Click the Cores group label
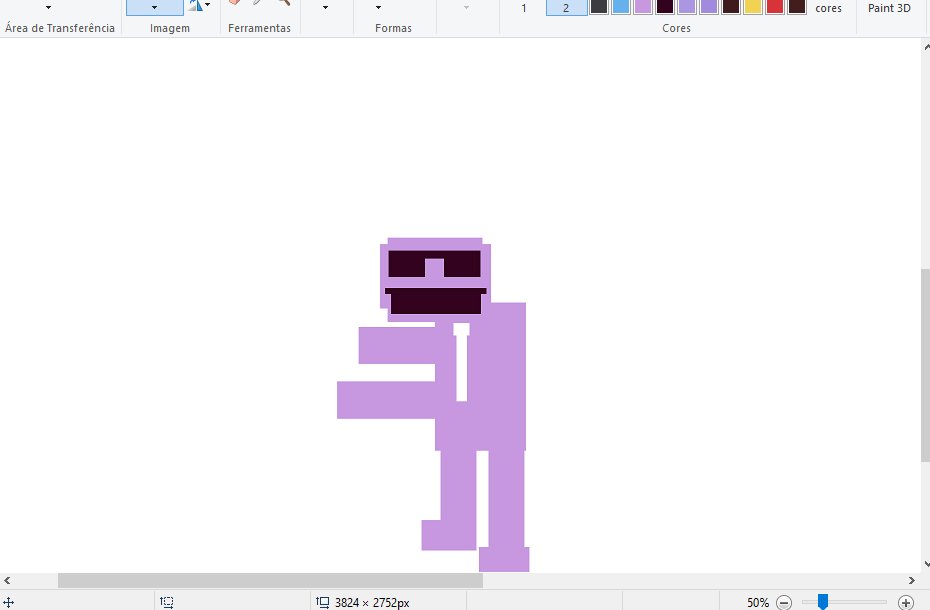 (676, 28)
